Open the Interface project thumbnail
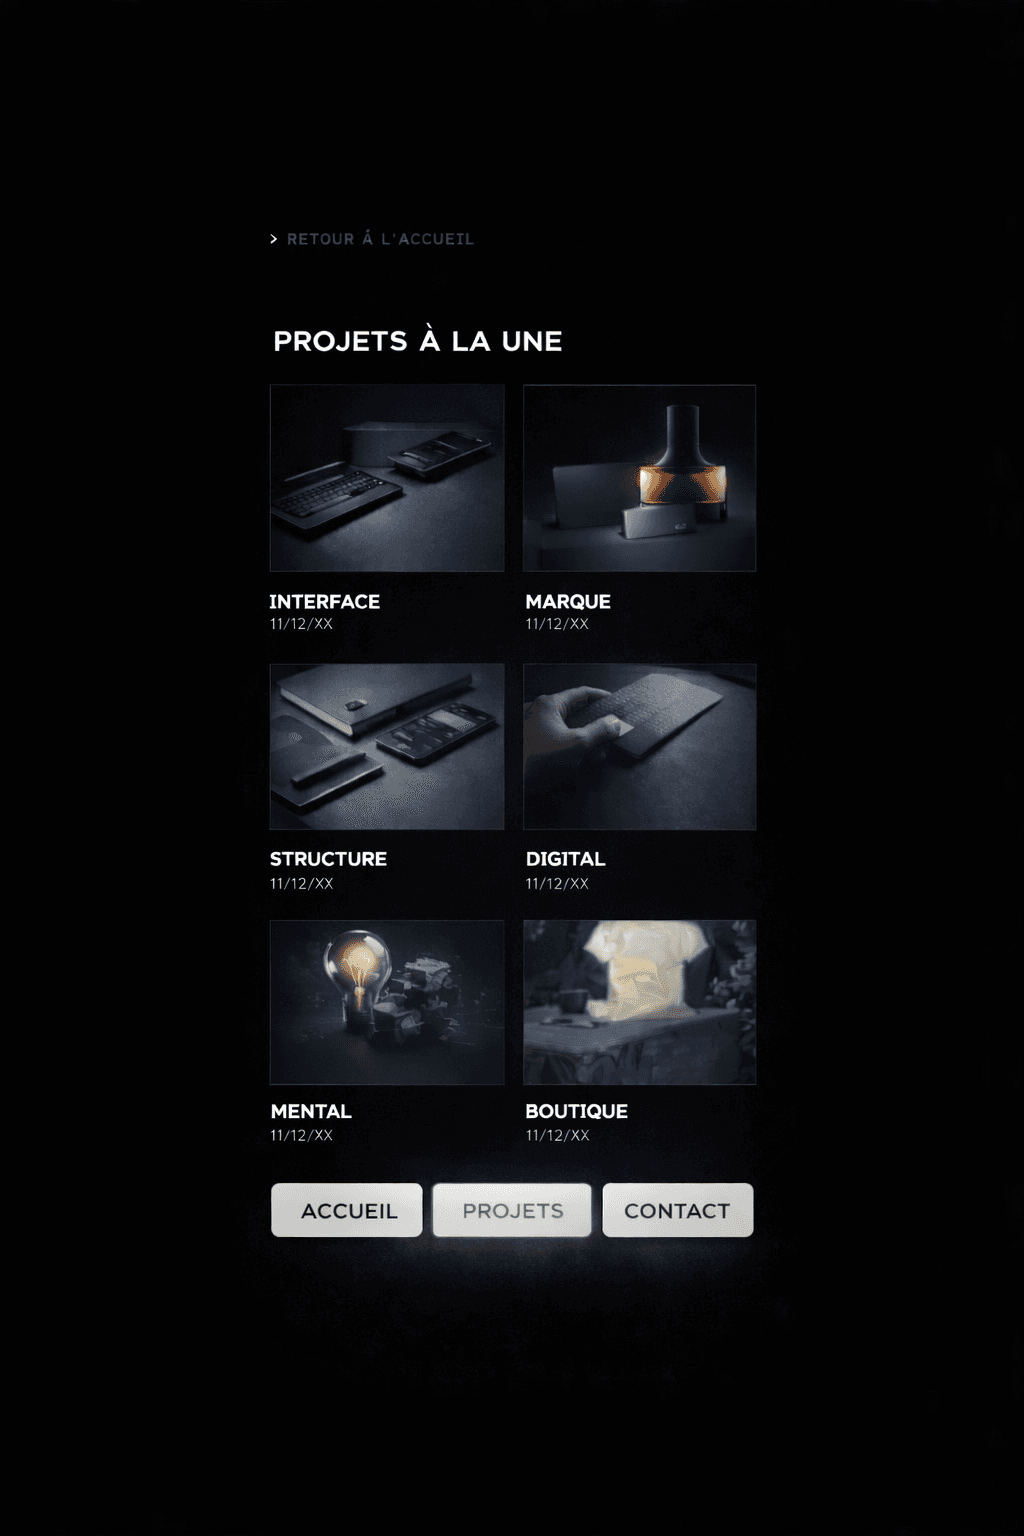This screenshot has height=1536, width=1024. (387, 478)
